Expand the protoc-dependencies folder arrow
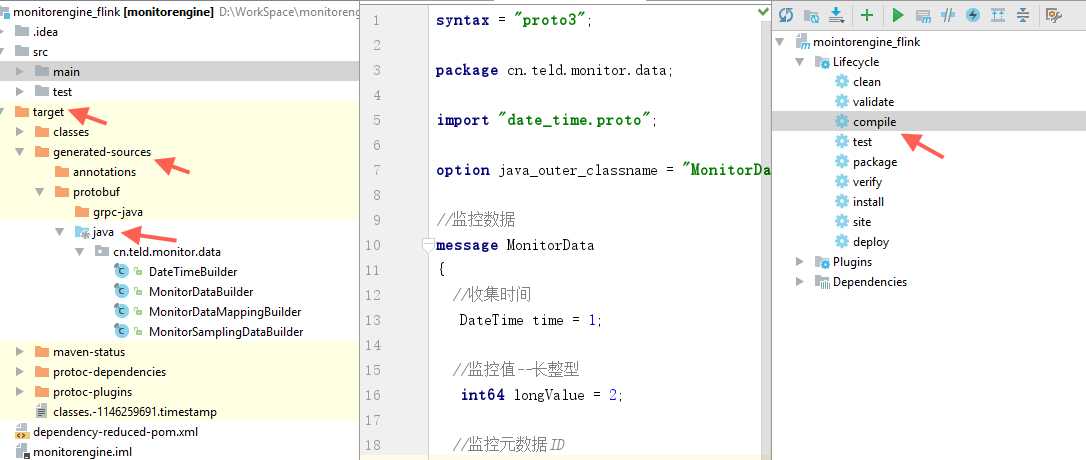The height and width of the screenshot is (460, 1086). tap(19, 372)
